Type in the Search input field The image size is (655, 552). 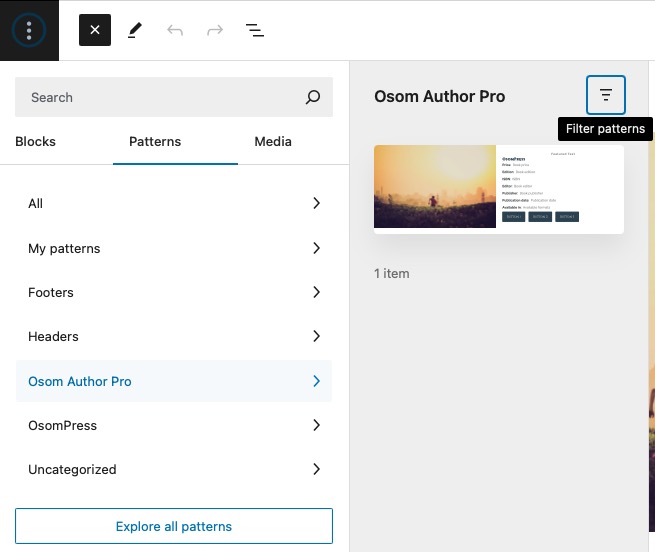(x=160, y=97)
